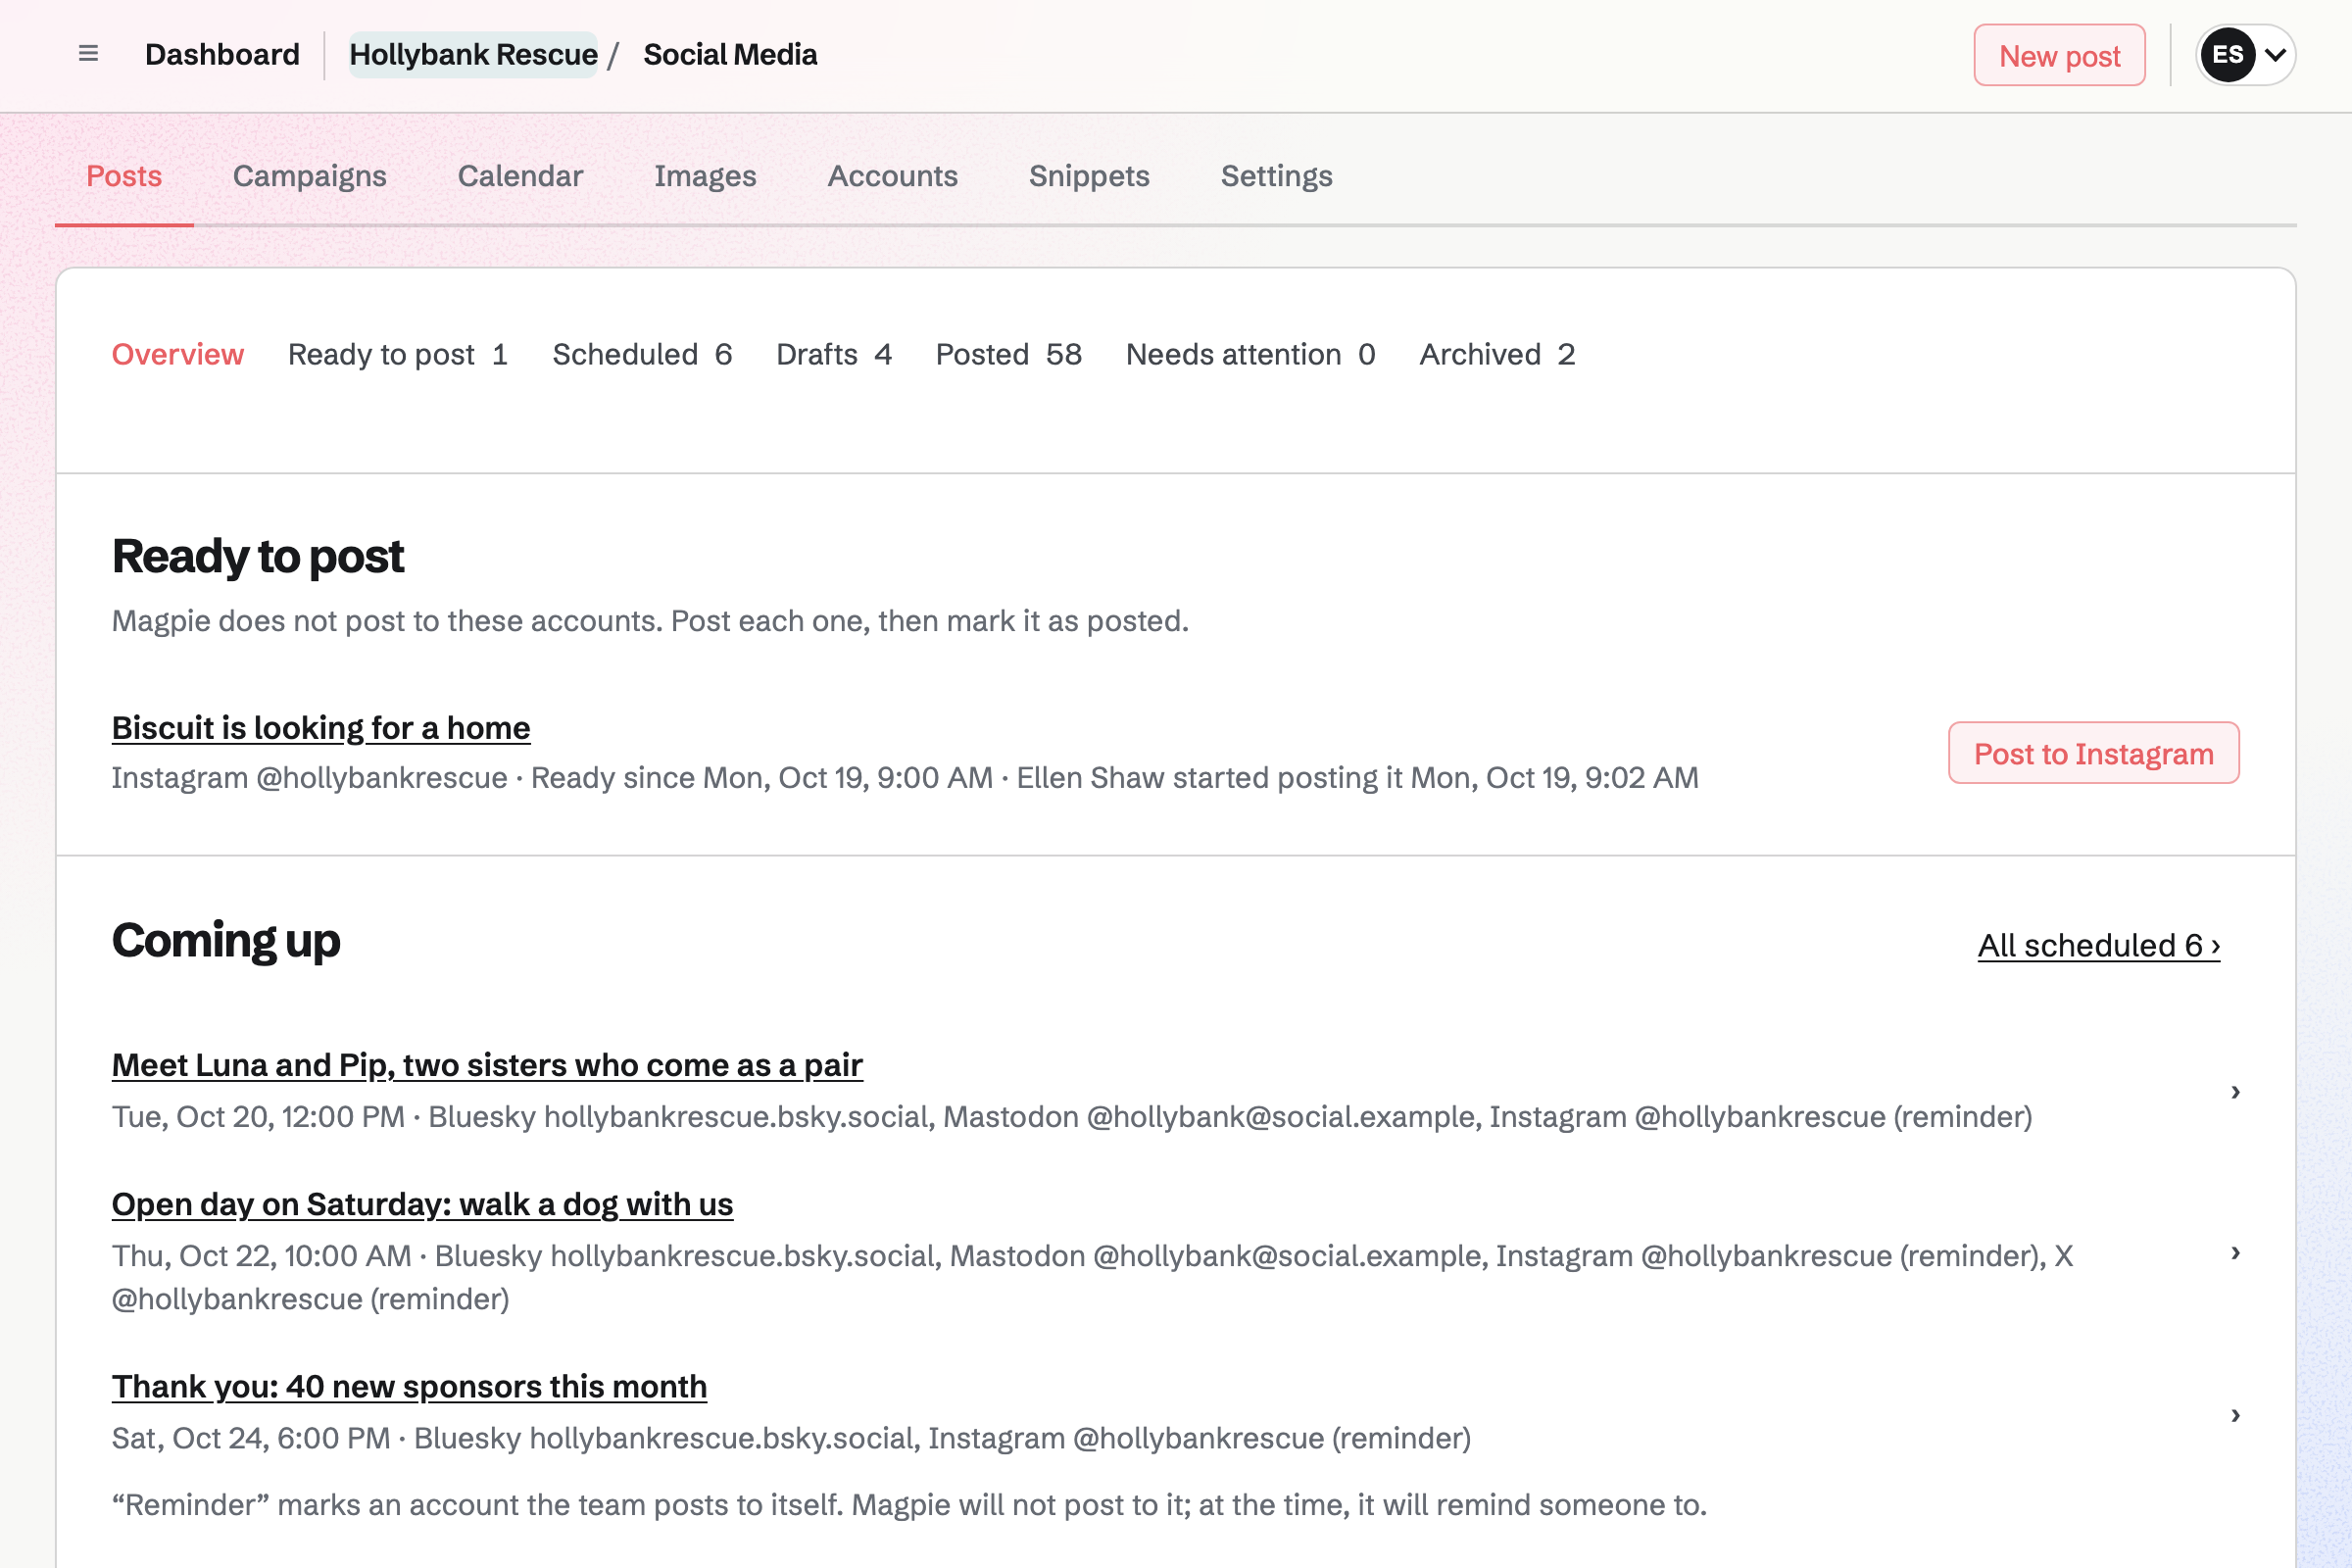Open the ES user avatar menu

click(2244, 55)
